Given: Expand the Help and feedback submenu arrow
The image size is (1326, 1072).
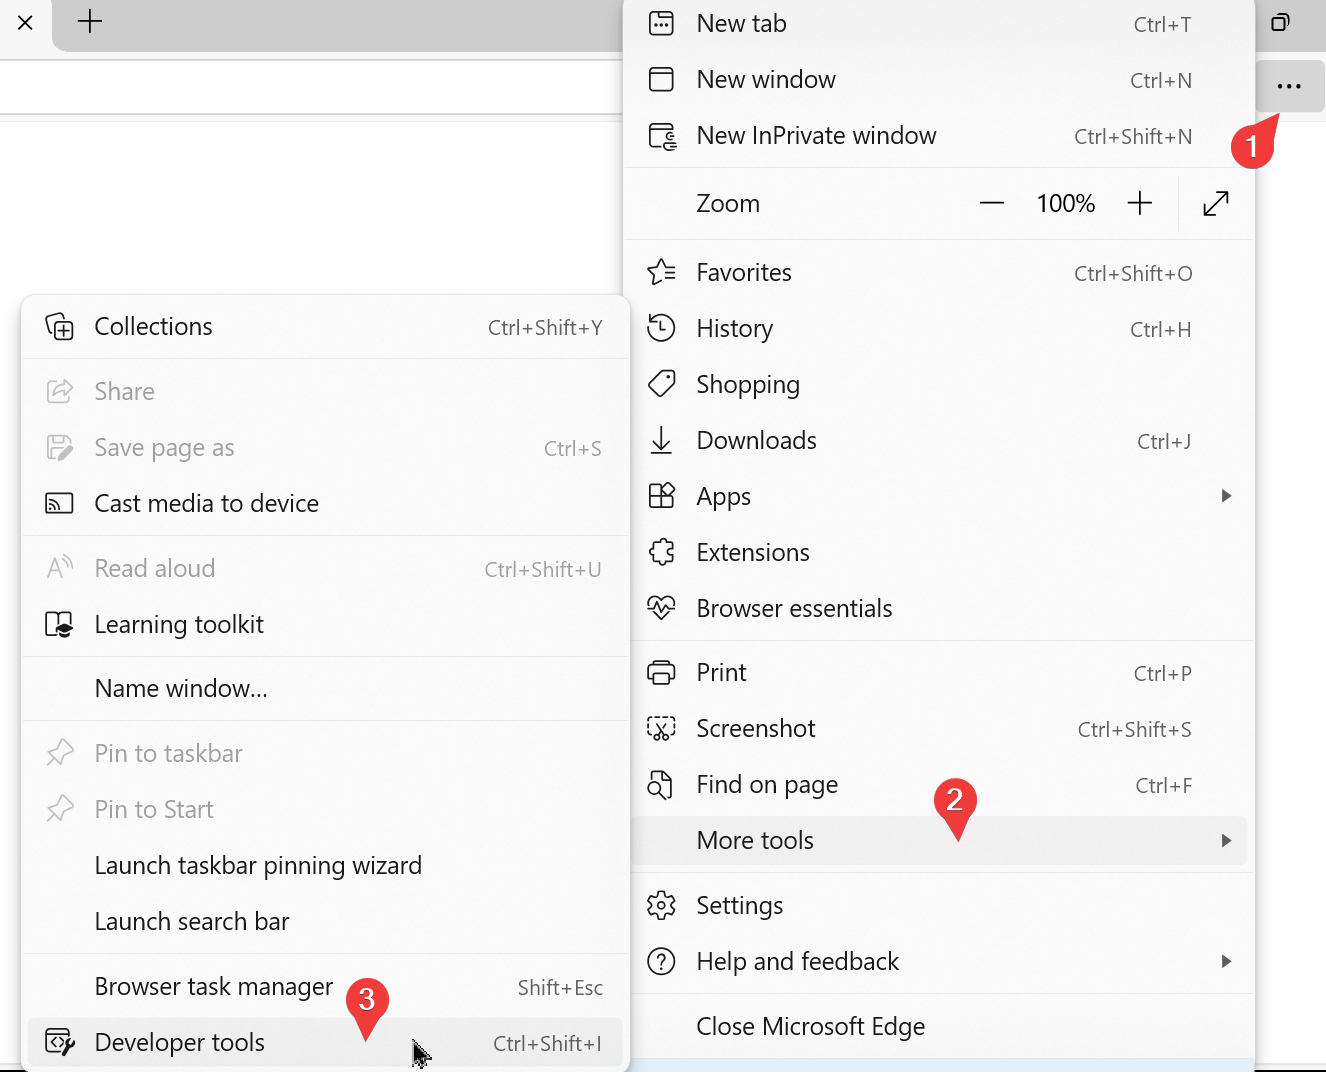Looking at the screenshot, I should click(x=1226, y=961).
